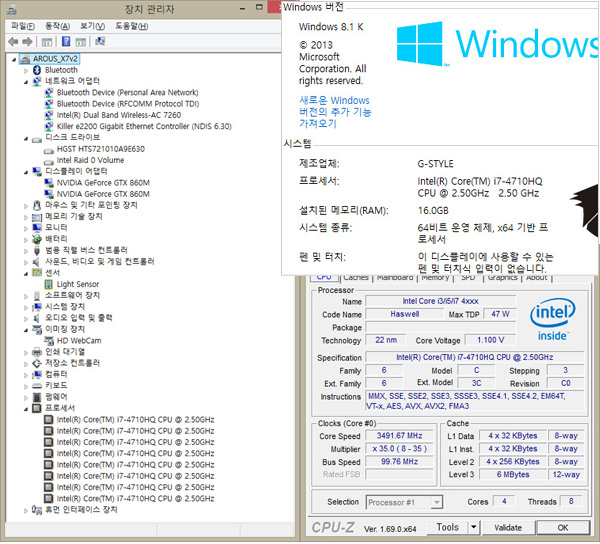600x544 pixels.
Task: Click the storage controller icon beside 저장소 컨트롤러
Action: coord(37,363)
